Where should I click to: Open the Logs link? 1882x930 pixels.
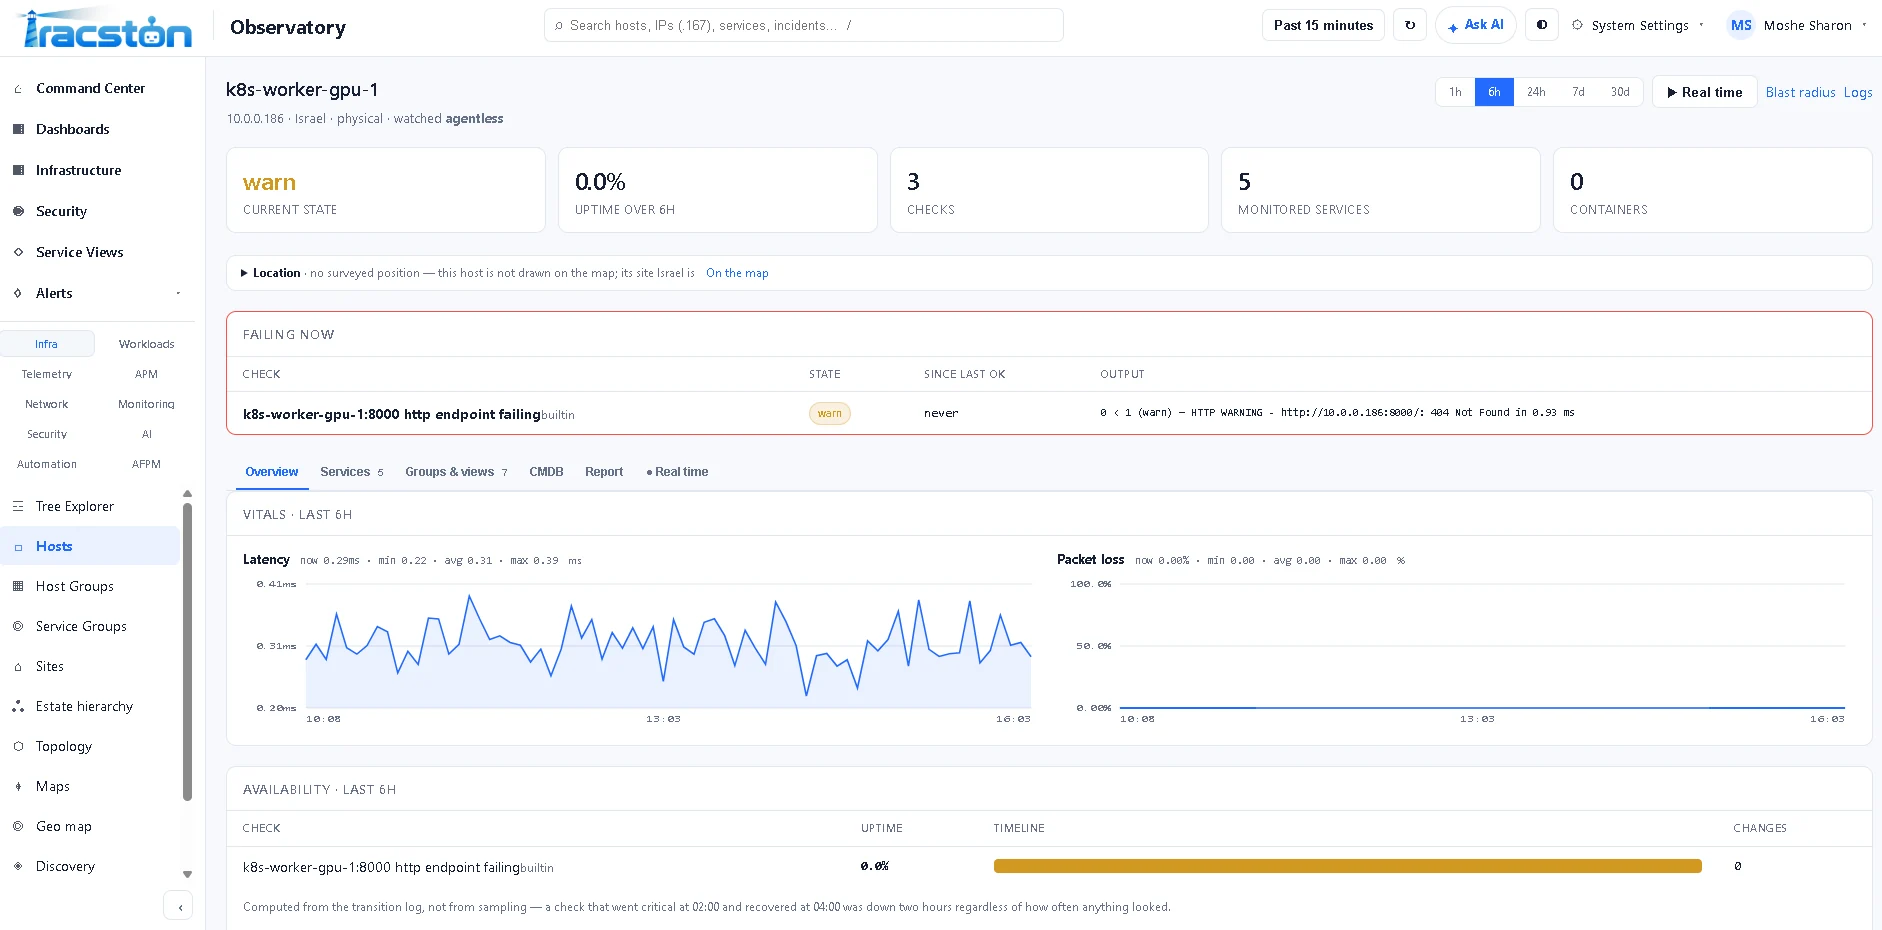[x=1858, y=92]
